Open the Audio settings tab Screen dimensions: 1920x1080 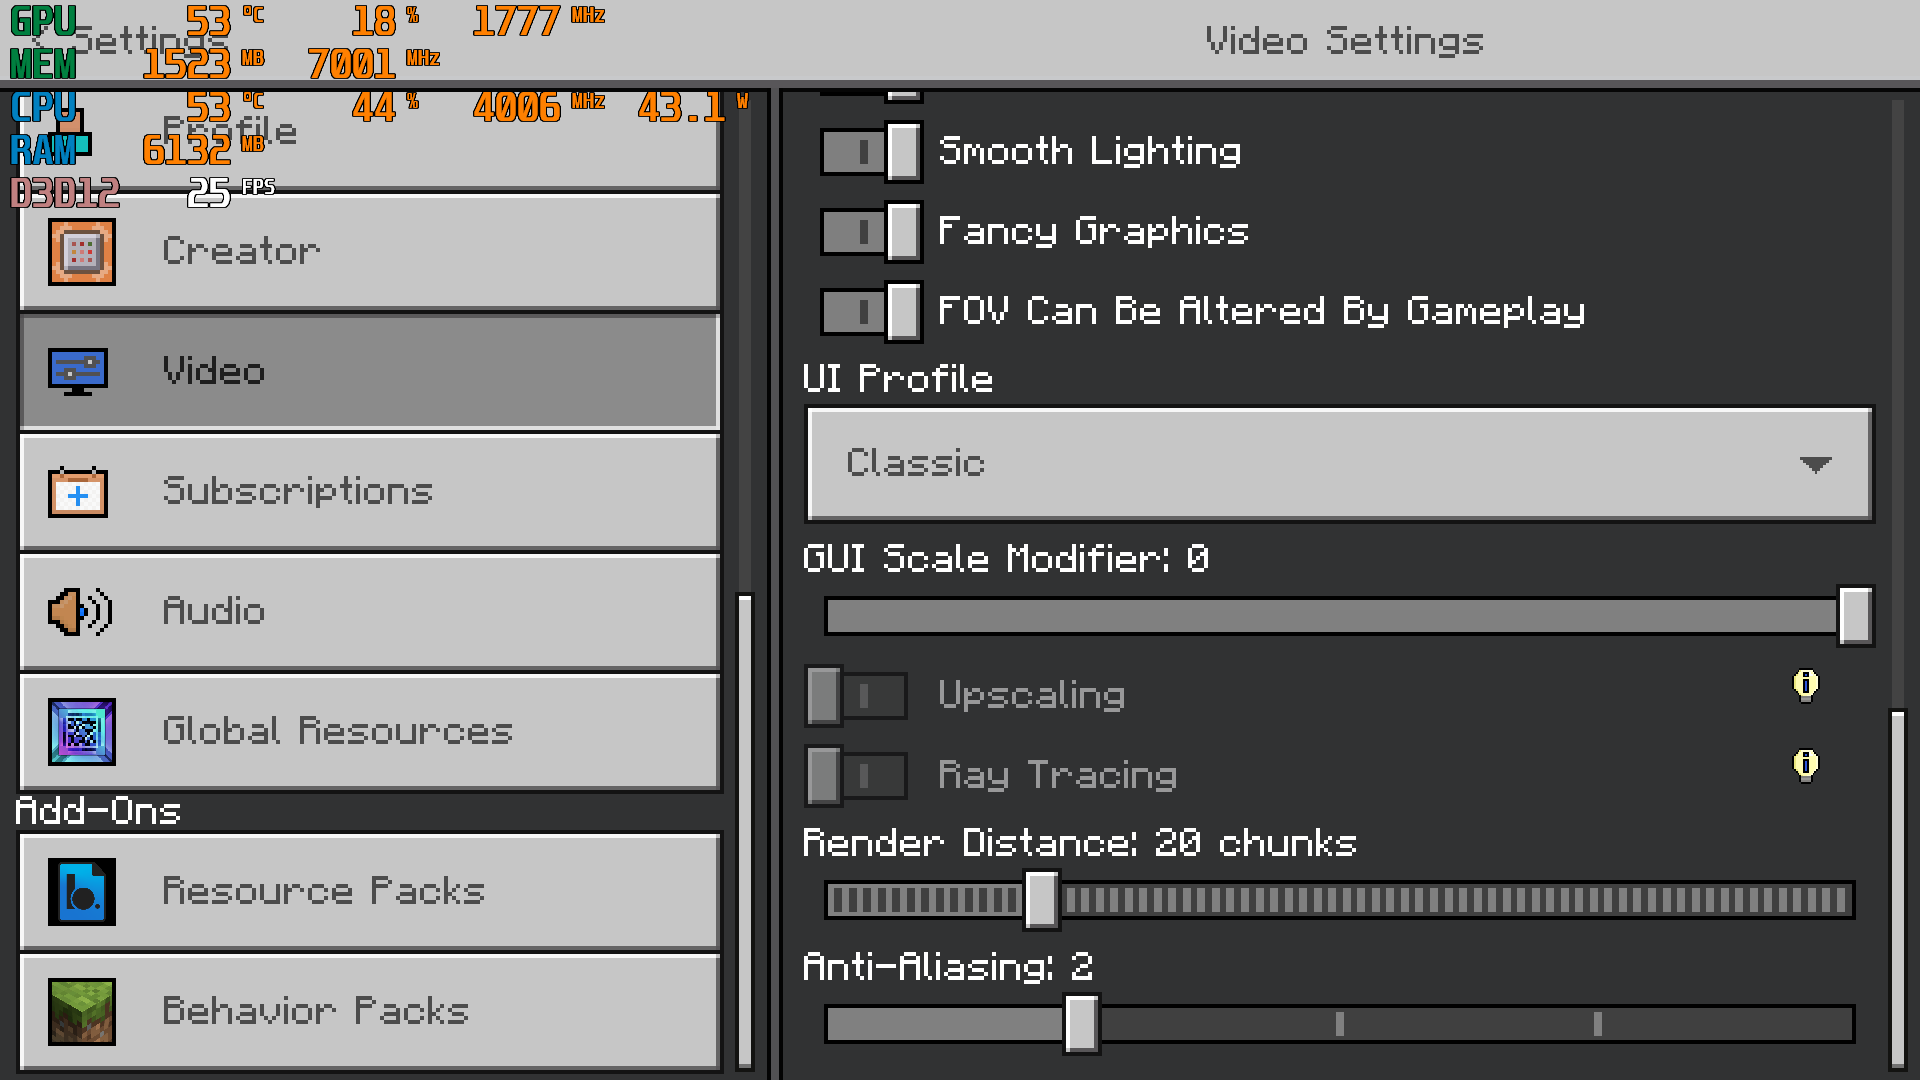(370, 611)
